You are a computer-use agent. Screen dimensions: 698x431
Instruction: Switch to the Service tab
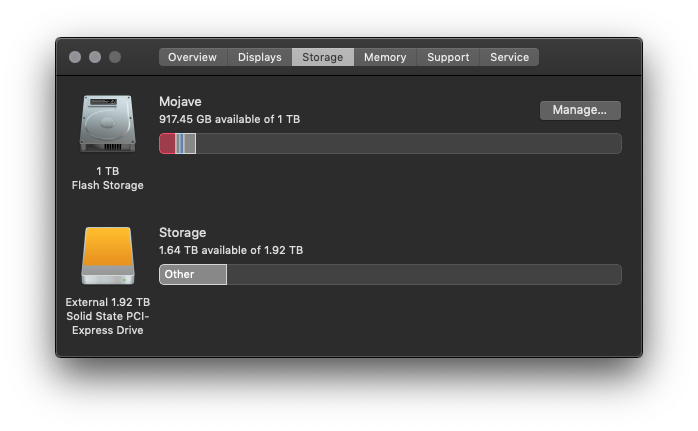(x=509, y=57)
